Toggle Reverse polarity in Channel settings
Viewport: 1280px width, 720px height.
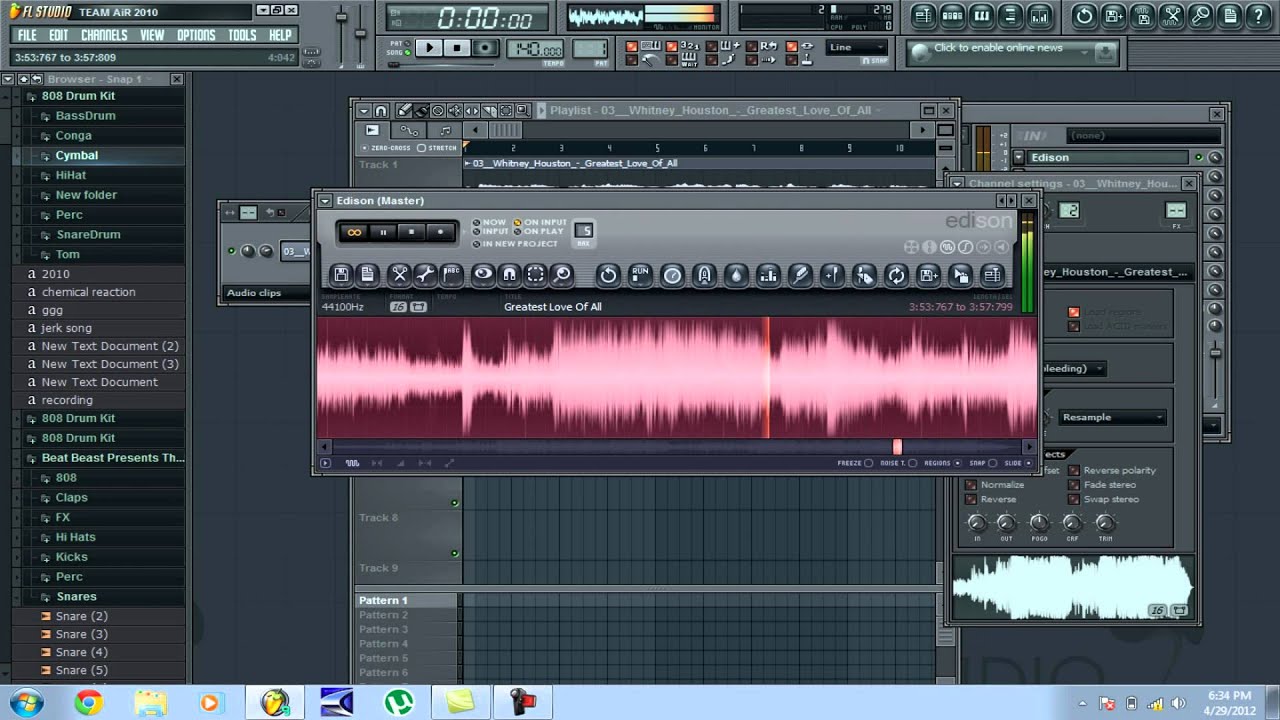pyautogui.click(x=1074, y=470)
